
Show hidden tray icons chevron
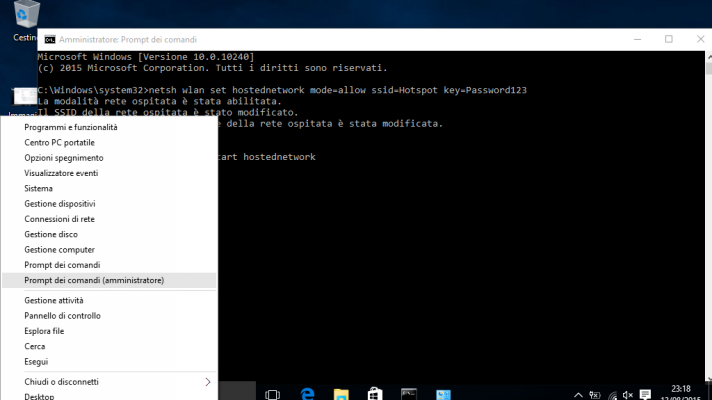[578, 395]
